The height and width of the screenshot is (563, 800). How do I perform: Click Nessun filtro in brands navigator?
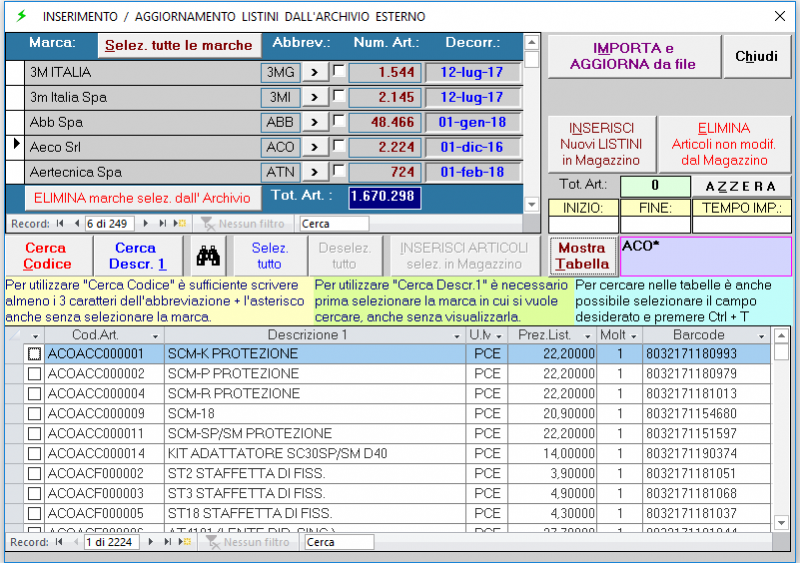point(243,224)
